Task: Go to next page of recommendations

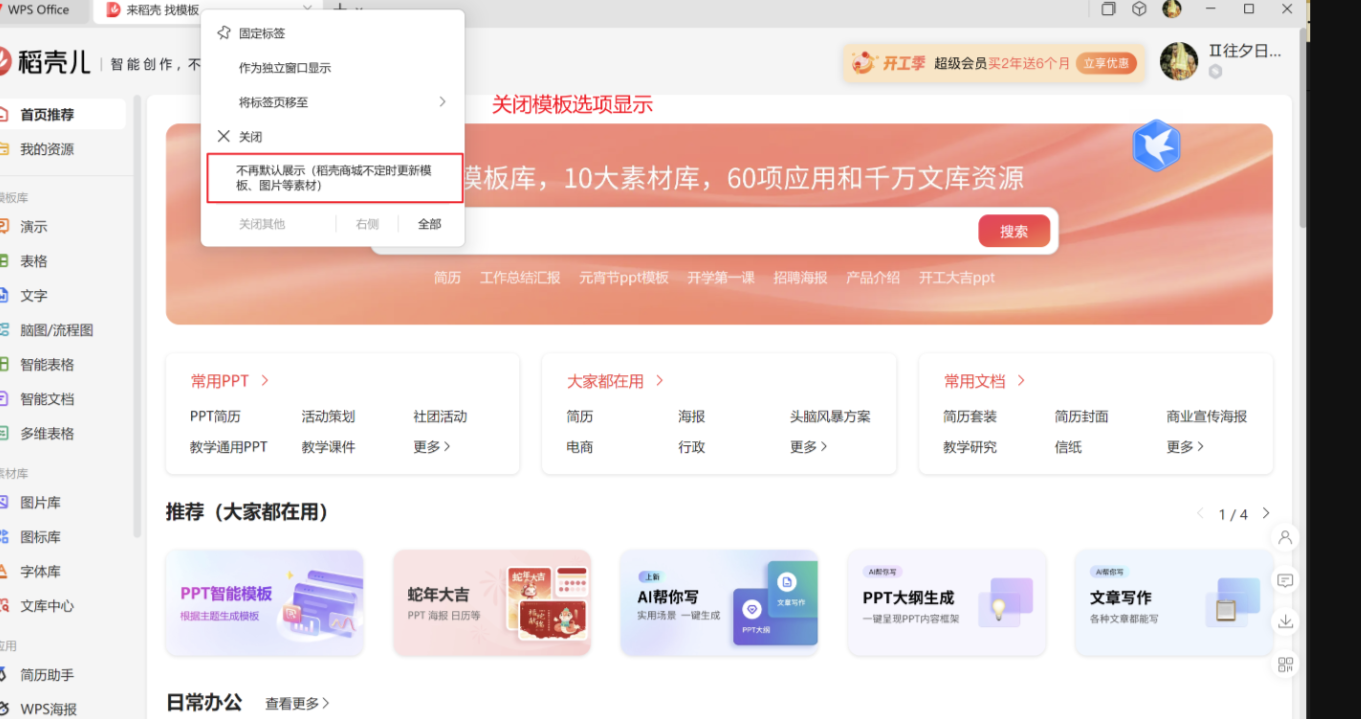Action: coord(1266,513)
